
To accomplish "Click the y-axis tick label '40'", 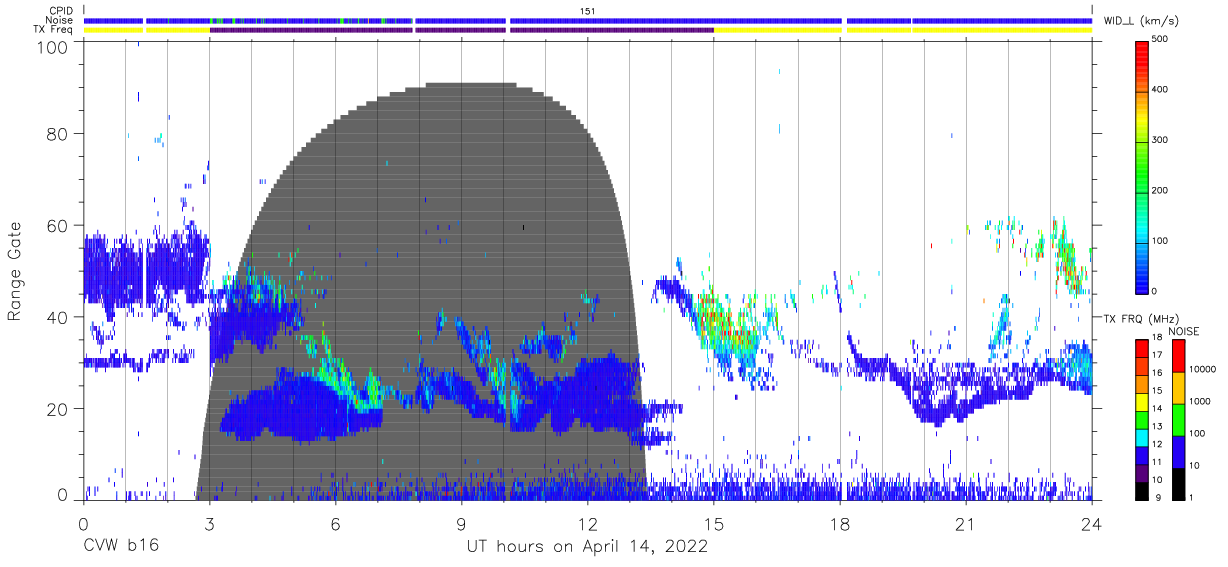I will point(58,317).
